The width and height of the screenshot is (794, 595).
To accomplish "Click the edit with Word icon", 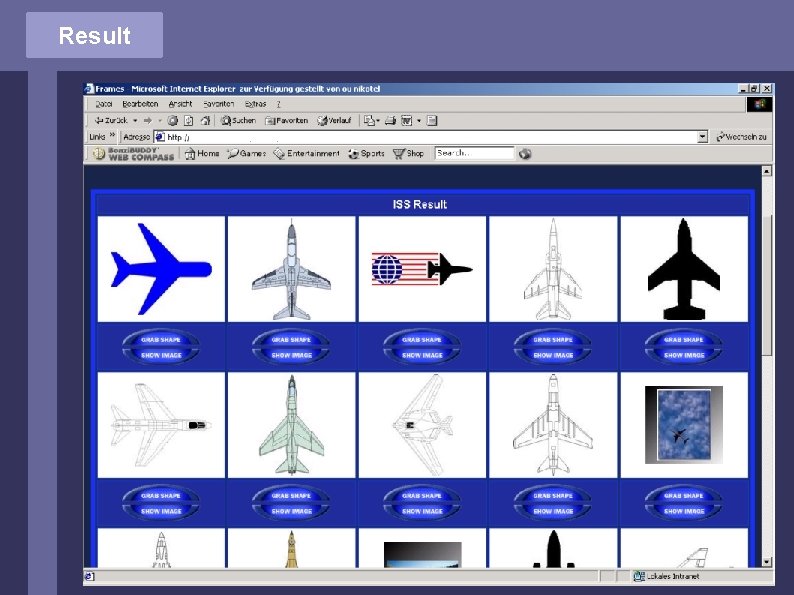I will [407, 121].
